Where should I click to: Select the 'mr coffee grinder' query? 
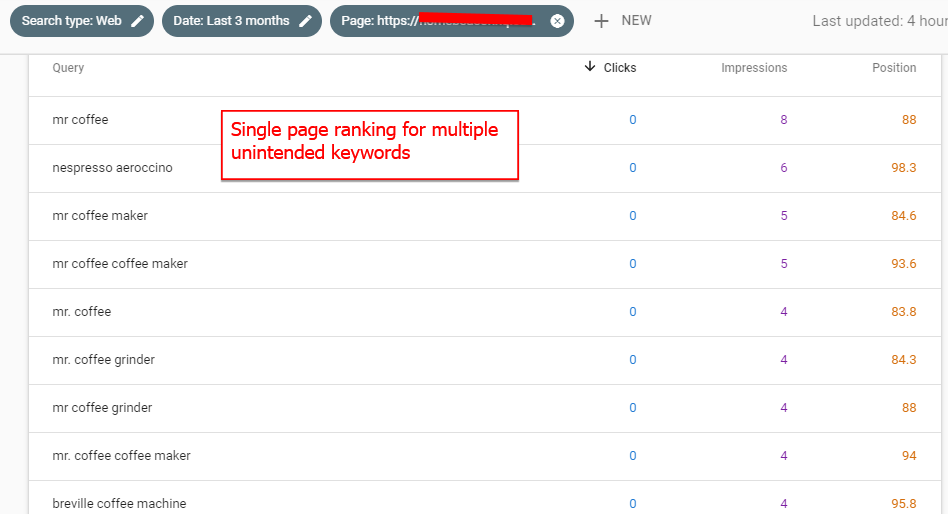[102, 408]
